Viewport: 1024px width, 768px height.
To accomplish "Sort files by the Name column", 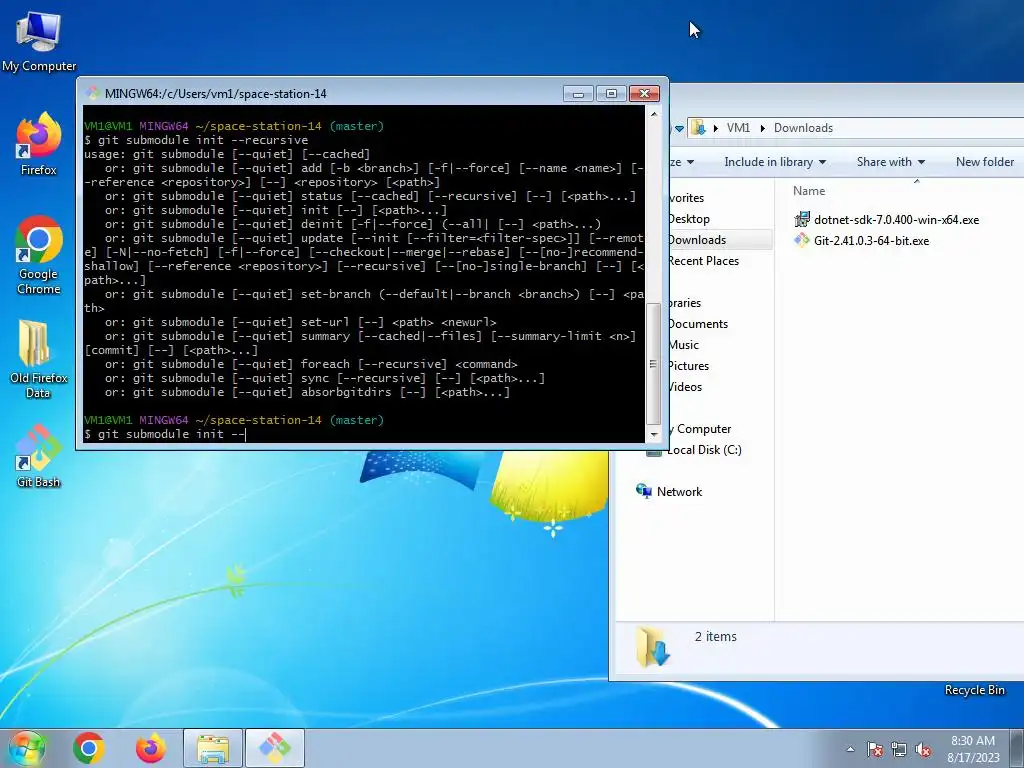I will coord(809,191).
